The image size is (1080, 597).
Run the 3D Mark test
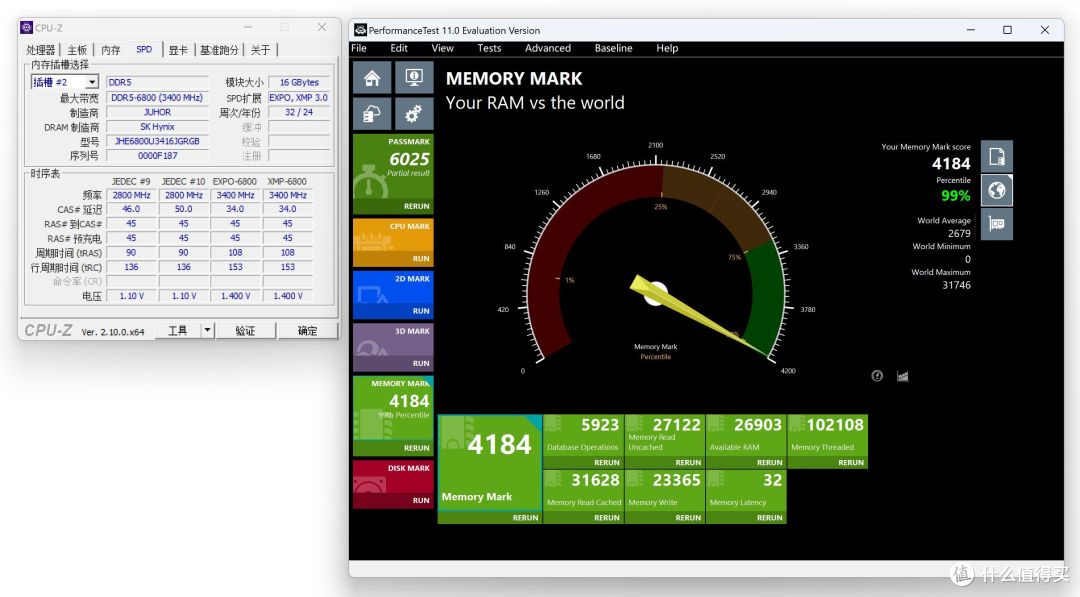pyautogui.click(x=421, y=363)
